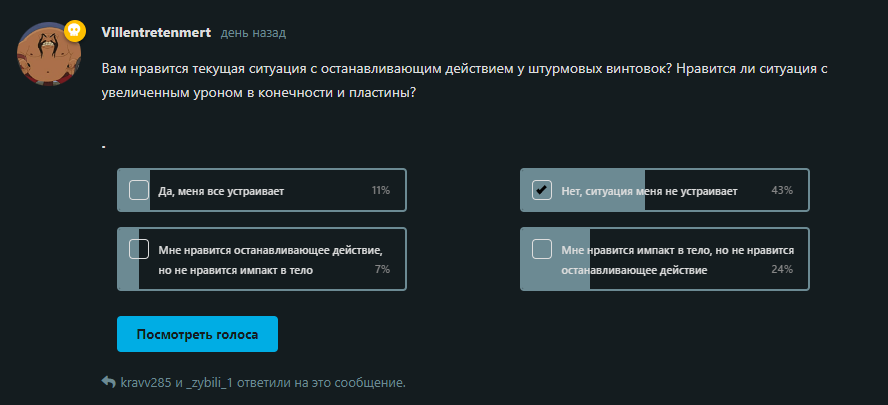Check the 'не нравится импакт в тело' checkbox

(x=139, y=249)
